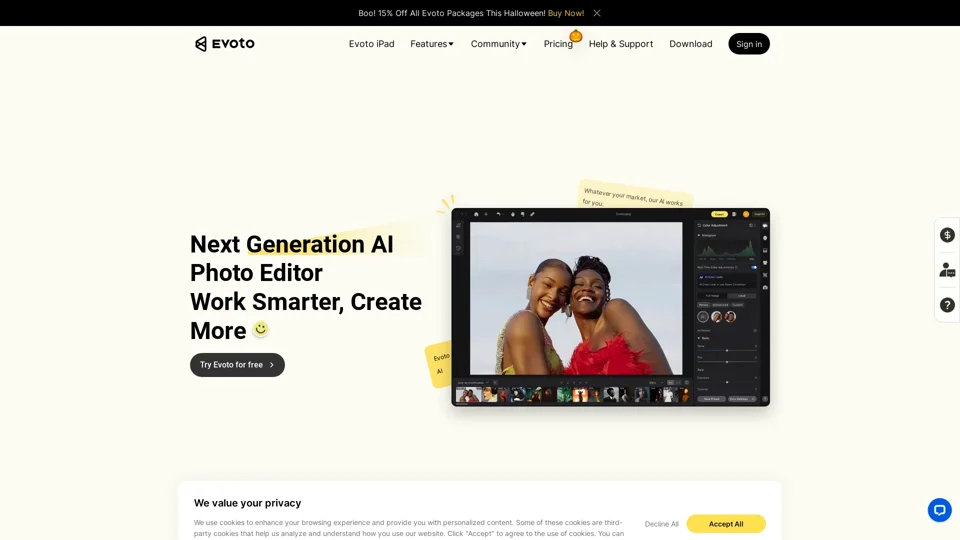This screenshot has height=540, width=960.
Task: Click the question-mark floating help icon
Action: 947,305
